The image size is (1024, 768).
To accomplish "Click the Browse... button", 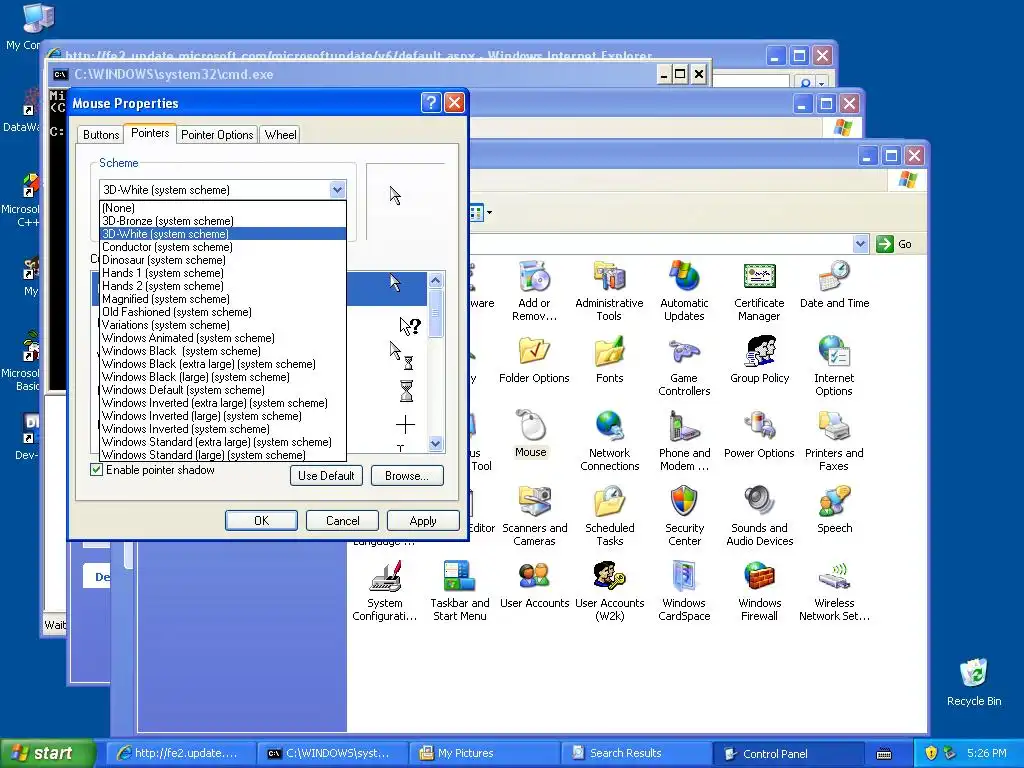I will (x=407, y=475).
